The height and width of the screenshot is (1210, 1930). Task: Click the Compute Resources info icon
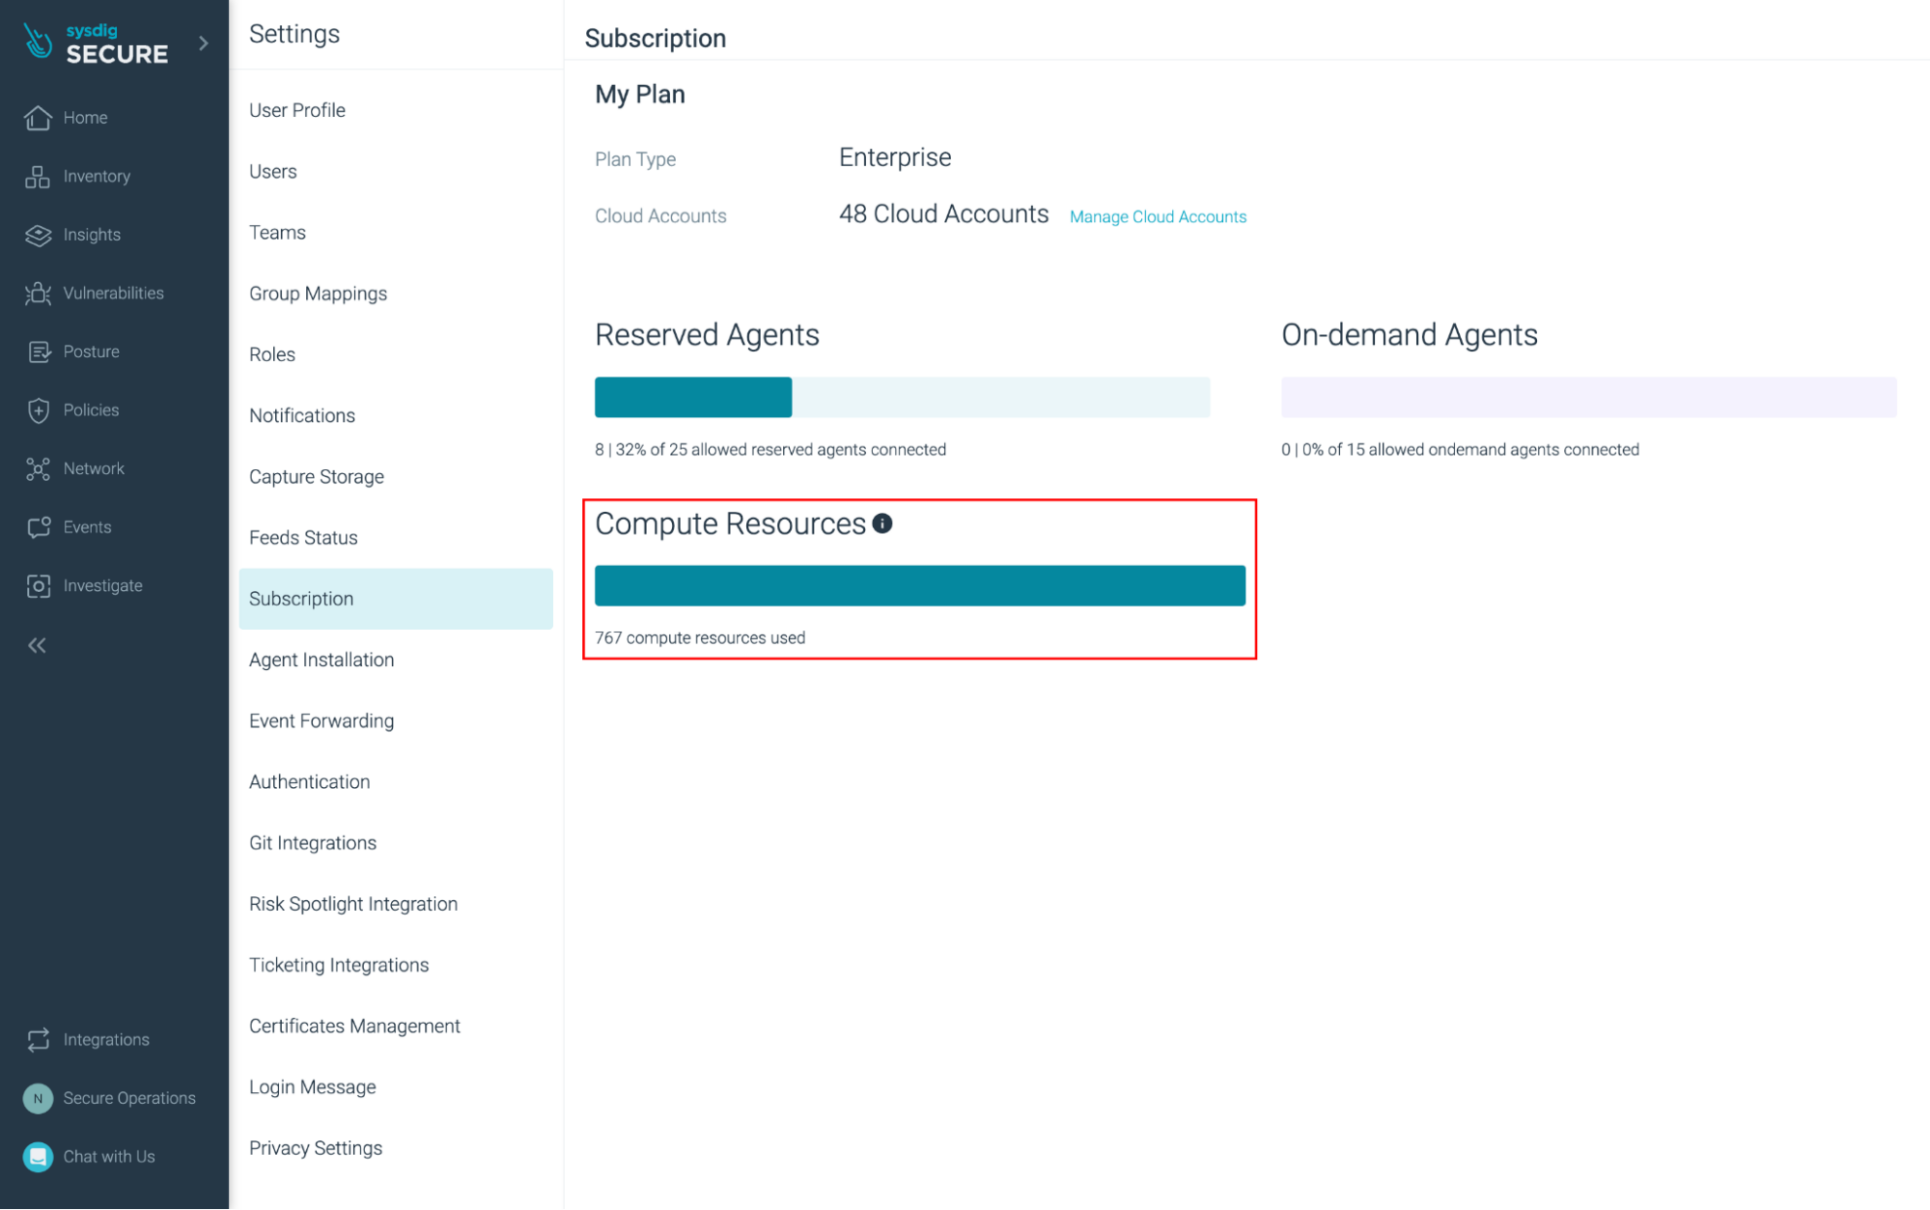coord(882,524)
